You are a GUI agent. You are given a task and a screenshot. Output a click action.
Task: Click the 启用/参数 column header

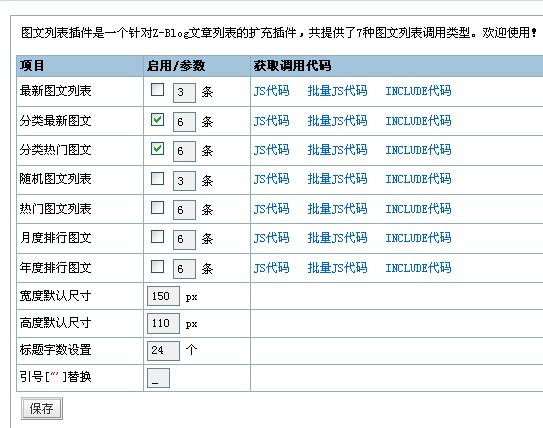click(x=176, y=65)
